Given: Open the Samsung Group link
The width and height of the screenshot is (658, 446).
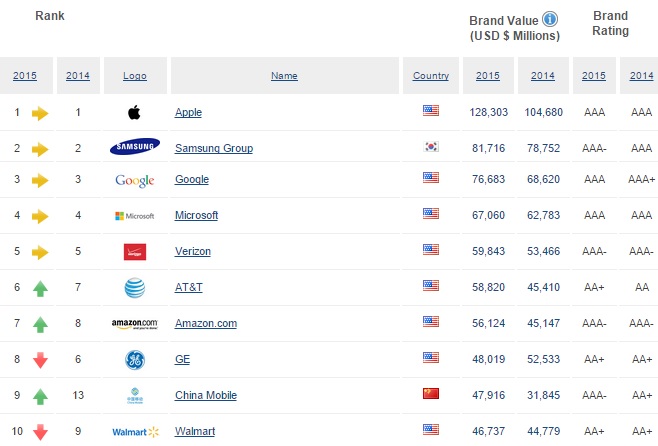Looking at the screenshot, I should tap(213, 149).
